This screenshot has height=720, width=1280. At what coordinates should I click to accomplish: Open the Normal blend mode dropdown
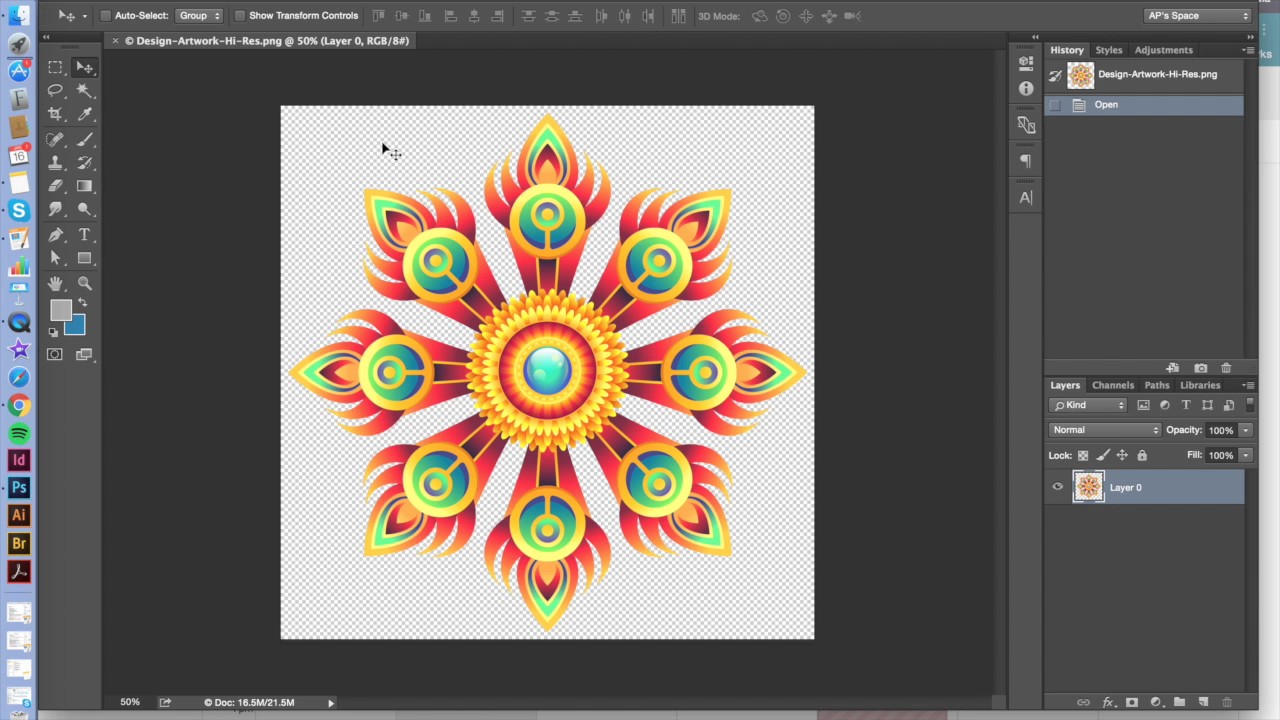point(1105,430)
